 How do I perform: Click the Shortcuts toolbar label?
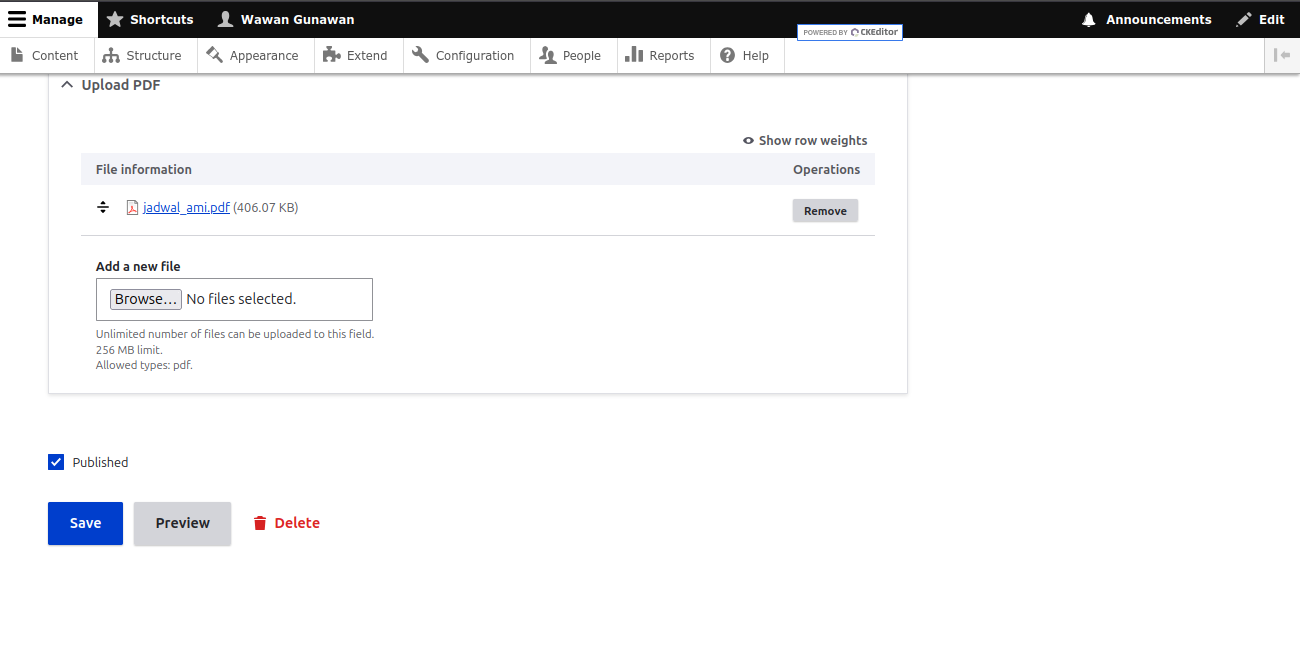point(162,19)
